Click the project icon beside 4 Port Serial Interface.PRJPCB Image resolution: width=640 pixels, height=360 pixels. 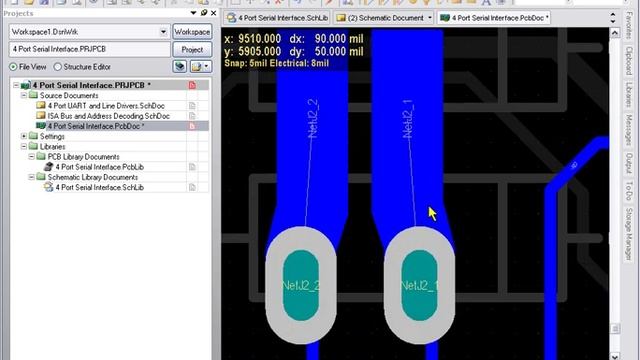point(25,85)
